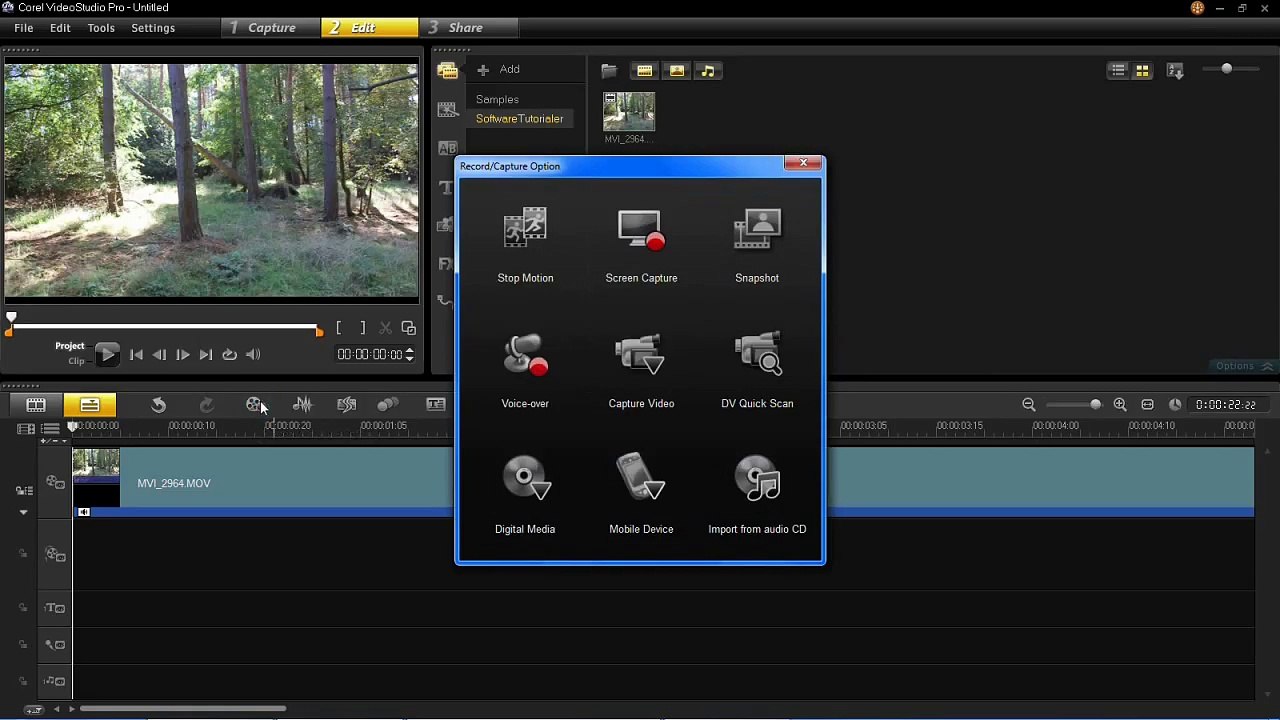The height and width of the screenshot is (720, 1280).
Task: Undo the last action in timeline toolbar
Action: pos(158,405)
